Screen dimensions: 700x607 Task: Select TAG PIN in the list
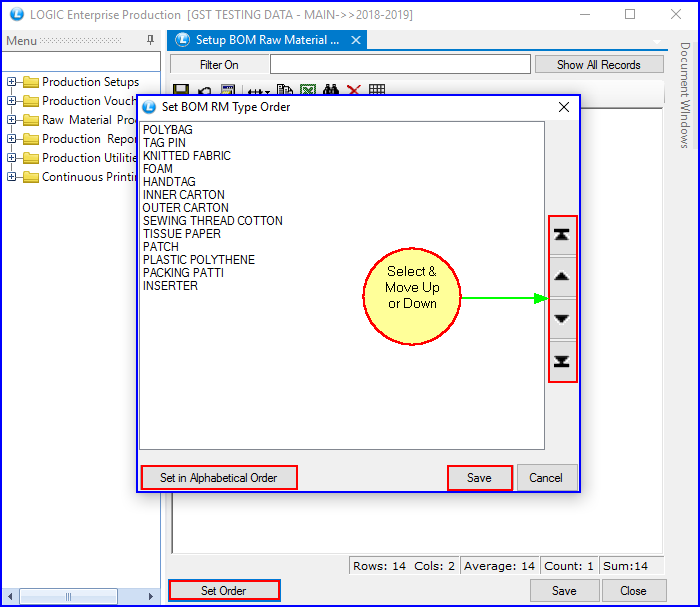tap(164, 143)
